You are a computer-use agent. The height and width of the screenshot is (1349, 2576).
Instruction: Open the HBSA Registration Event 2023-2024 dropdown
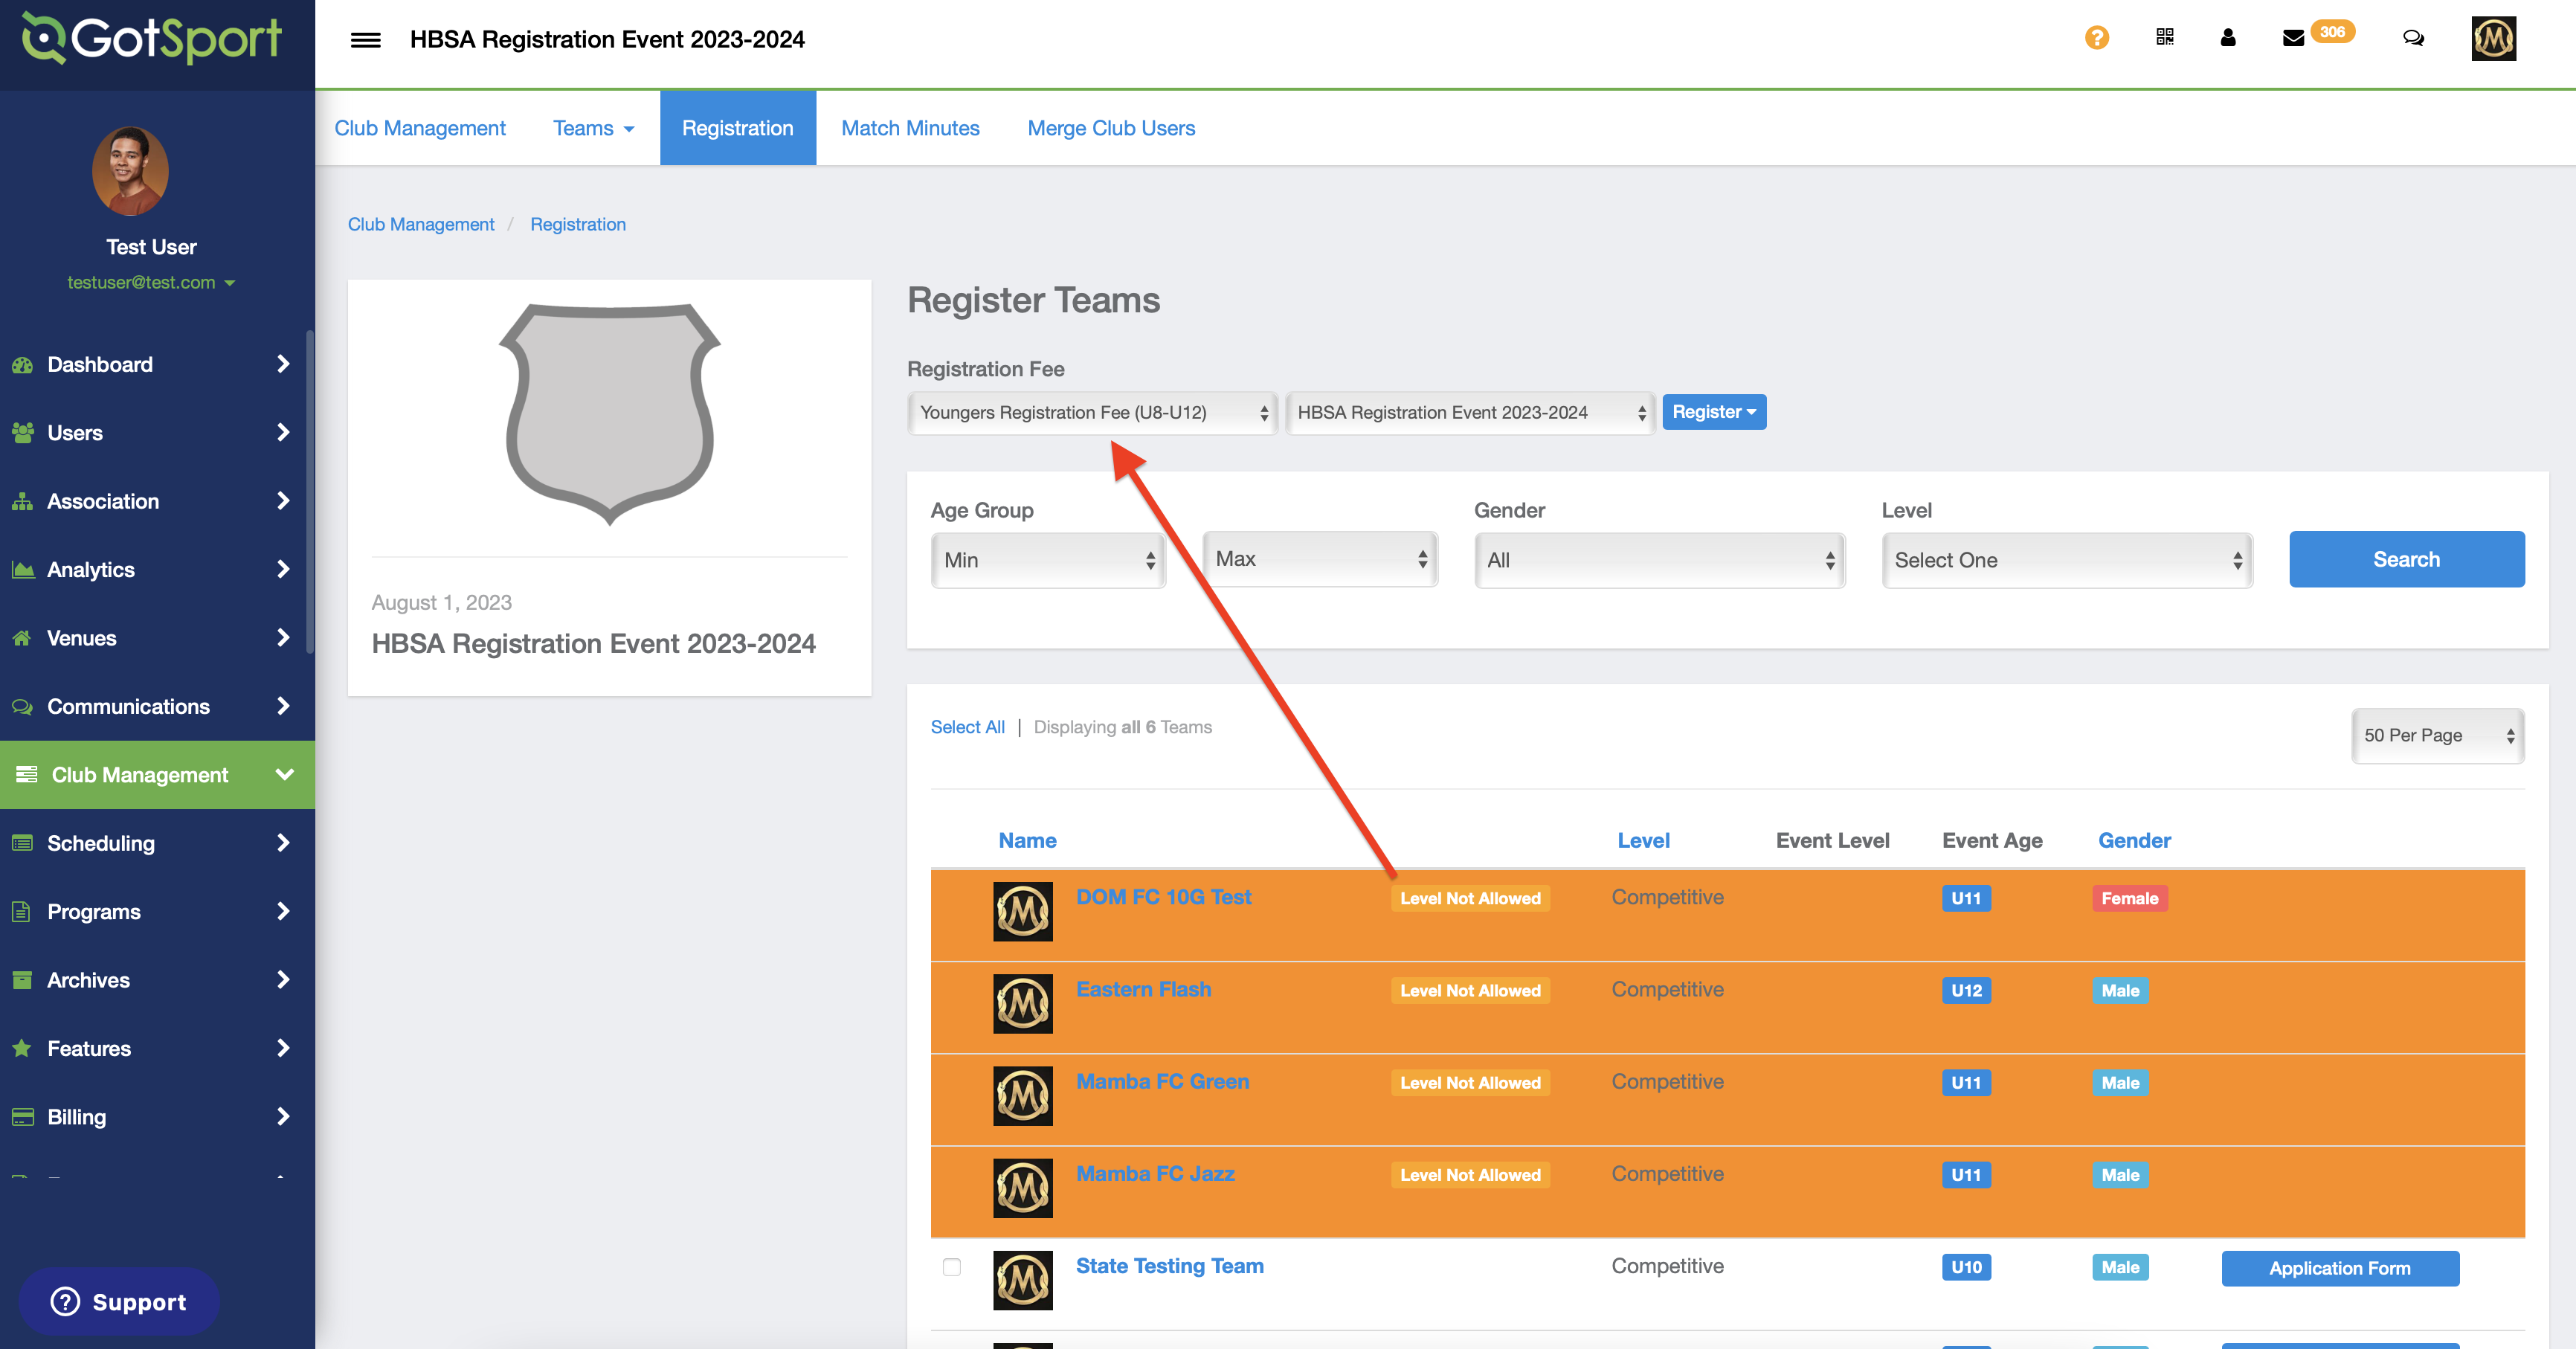click(x=1470, y=412)
